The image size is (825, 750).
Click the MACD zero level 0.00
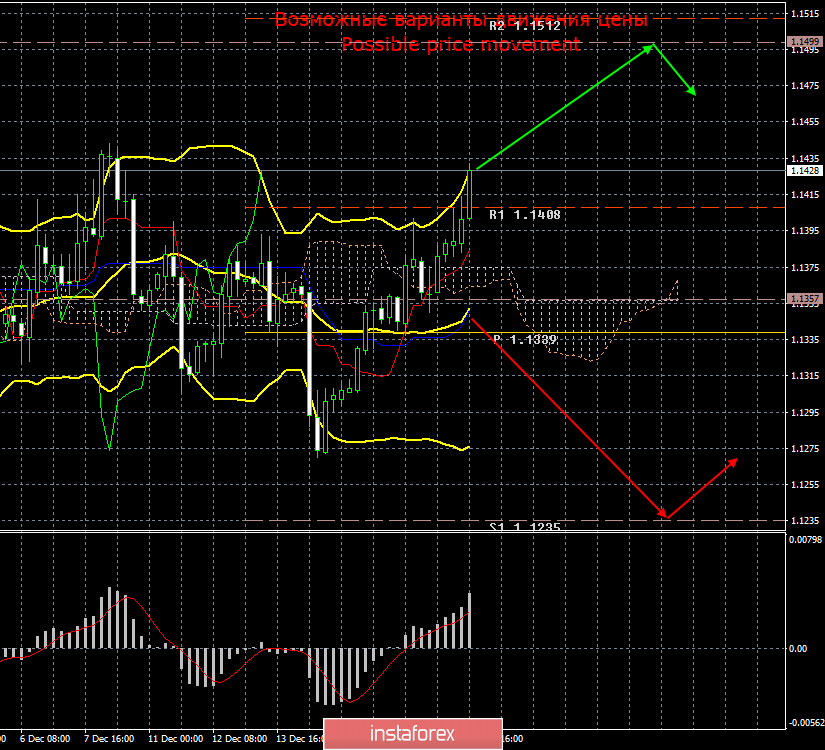click(x=798, y=648)
